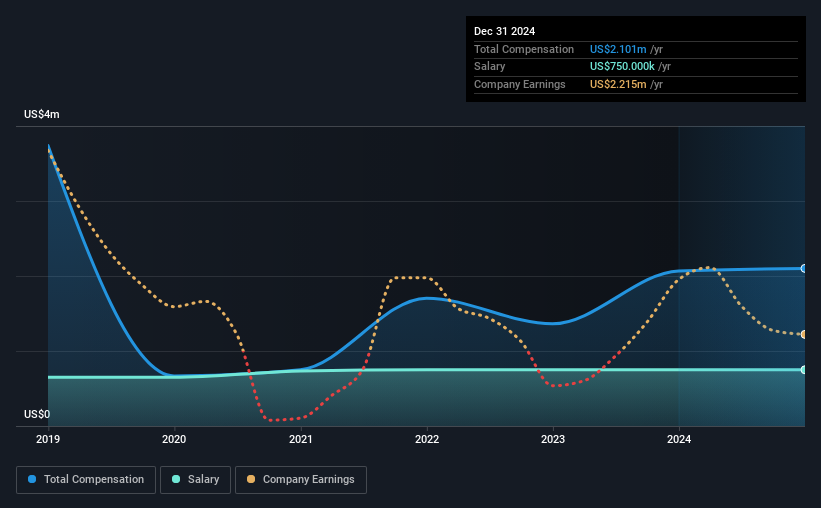Click the blue Total Compensation legend dot

coord(32,479)
